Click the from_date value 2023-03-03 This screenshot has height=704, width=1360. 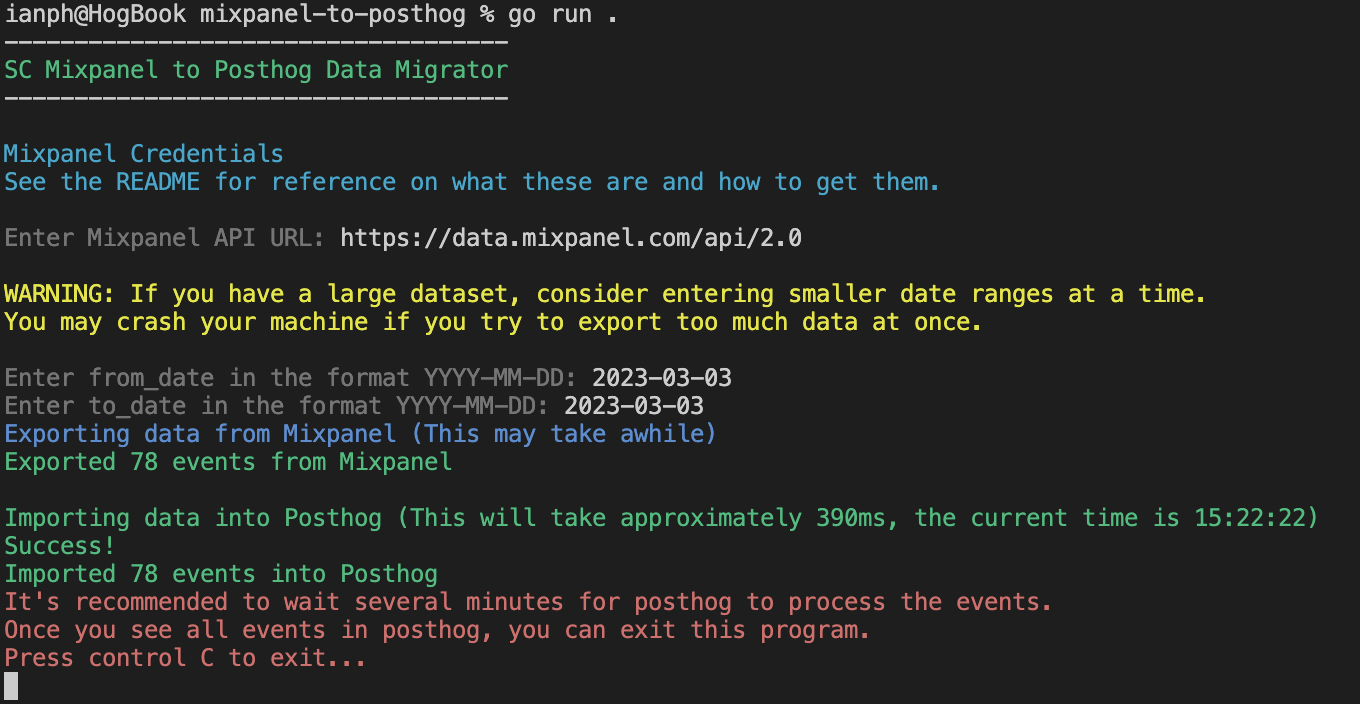[x=661, y=378]
